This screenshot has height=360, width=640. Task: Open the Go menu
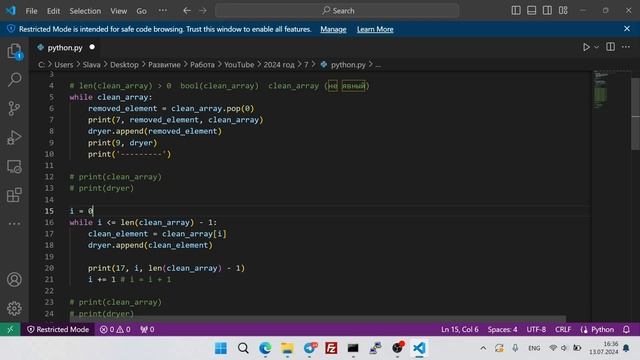pos(141,11)
